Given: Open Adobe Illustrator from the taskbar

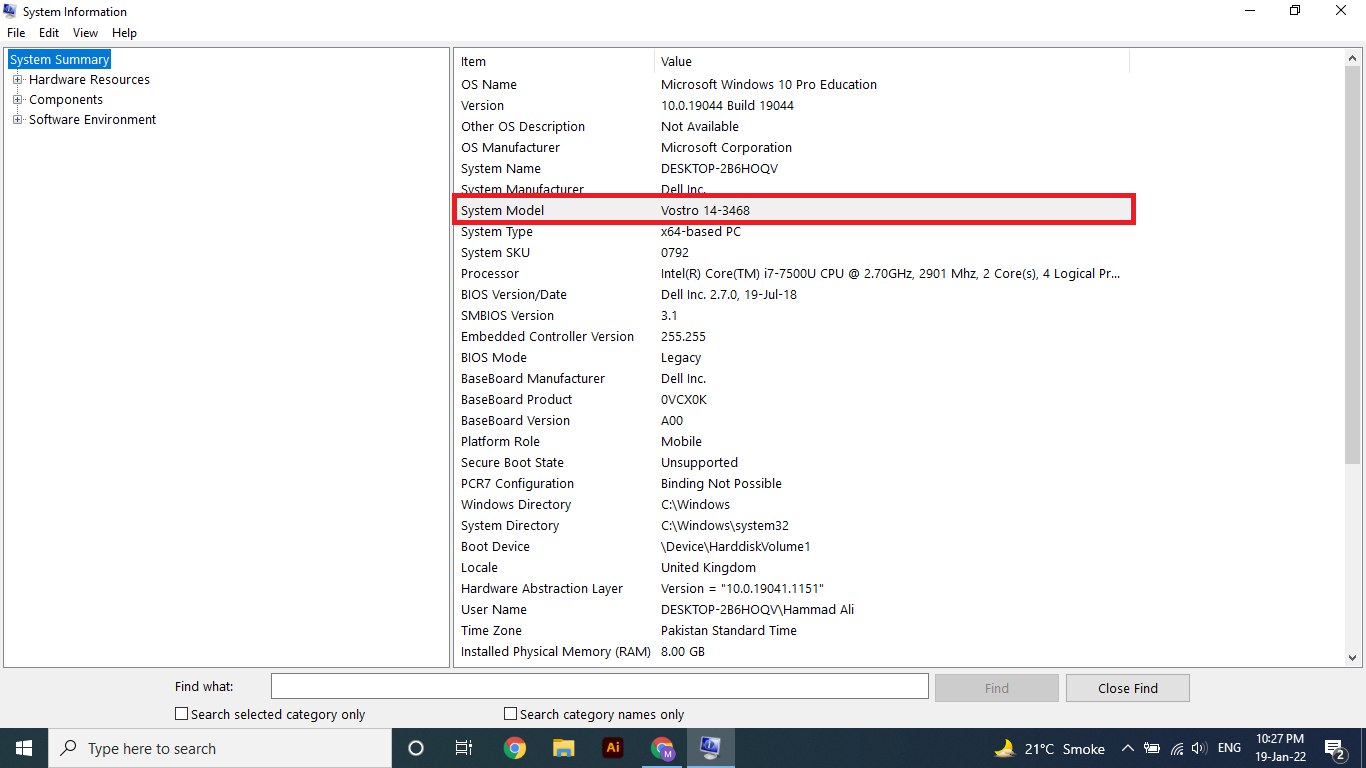Looking at the screenshot, I should pos(613,748).
